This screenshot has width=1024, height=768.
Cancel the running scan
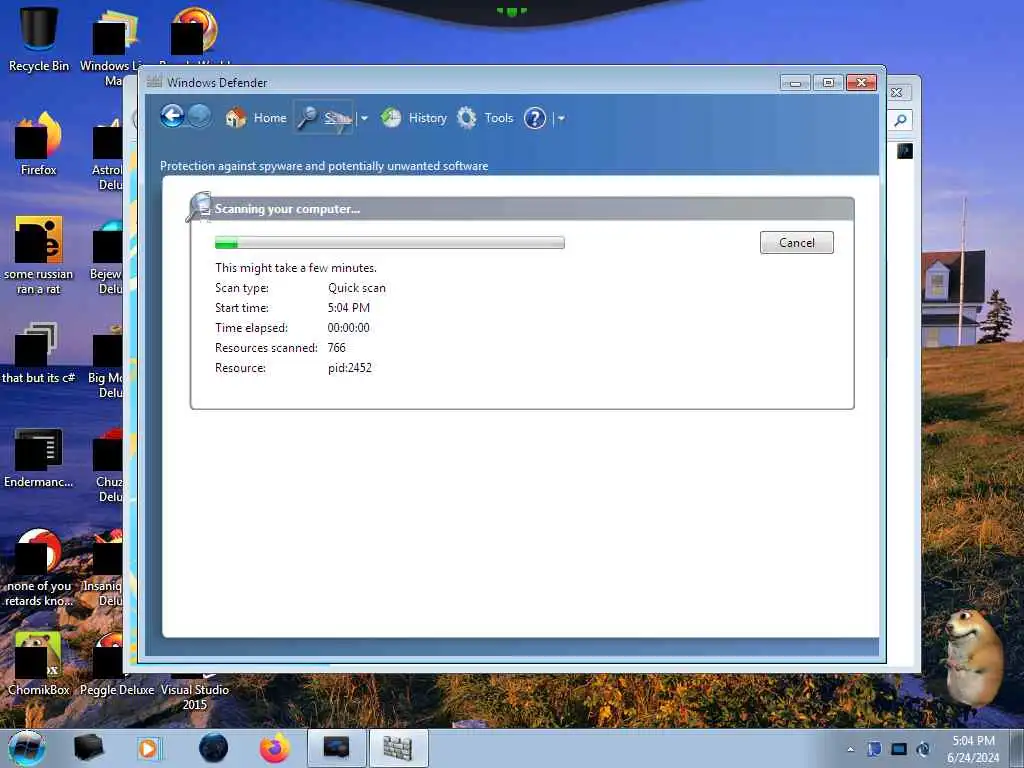pos(797,242)
